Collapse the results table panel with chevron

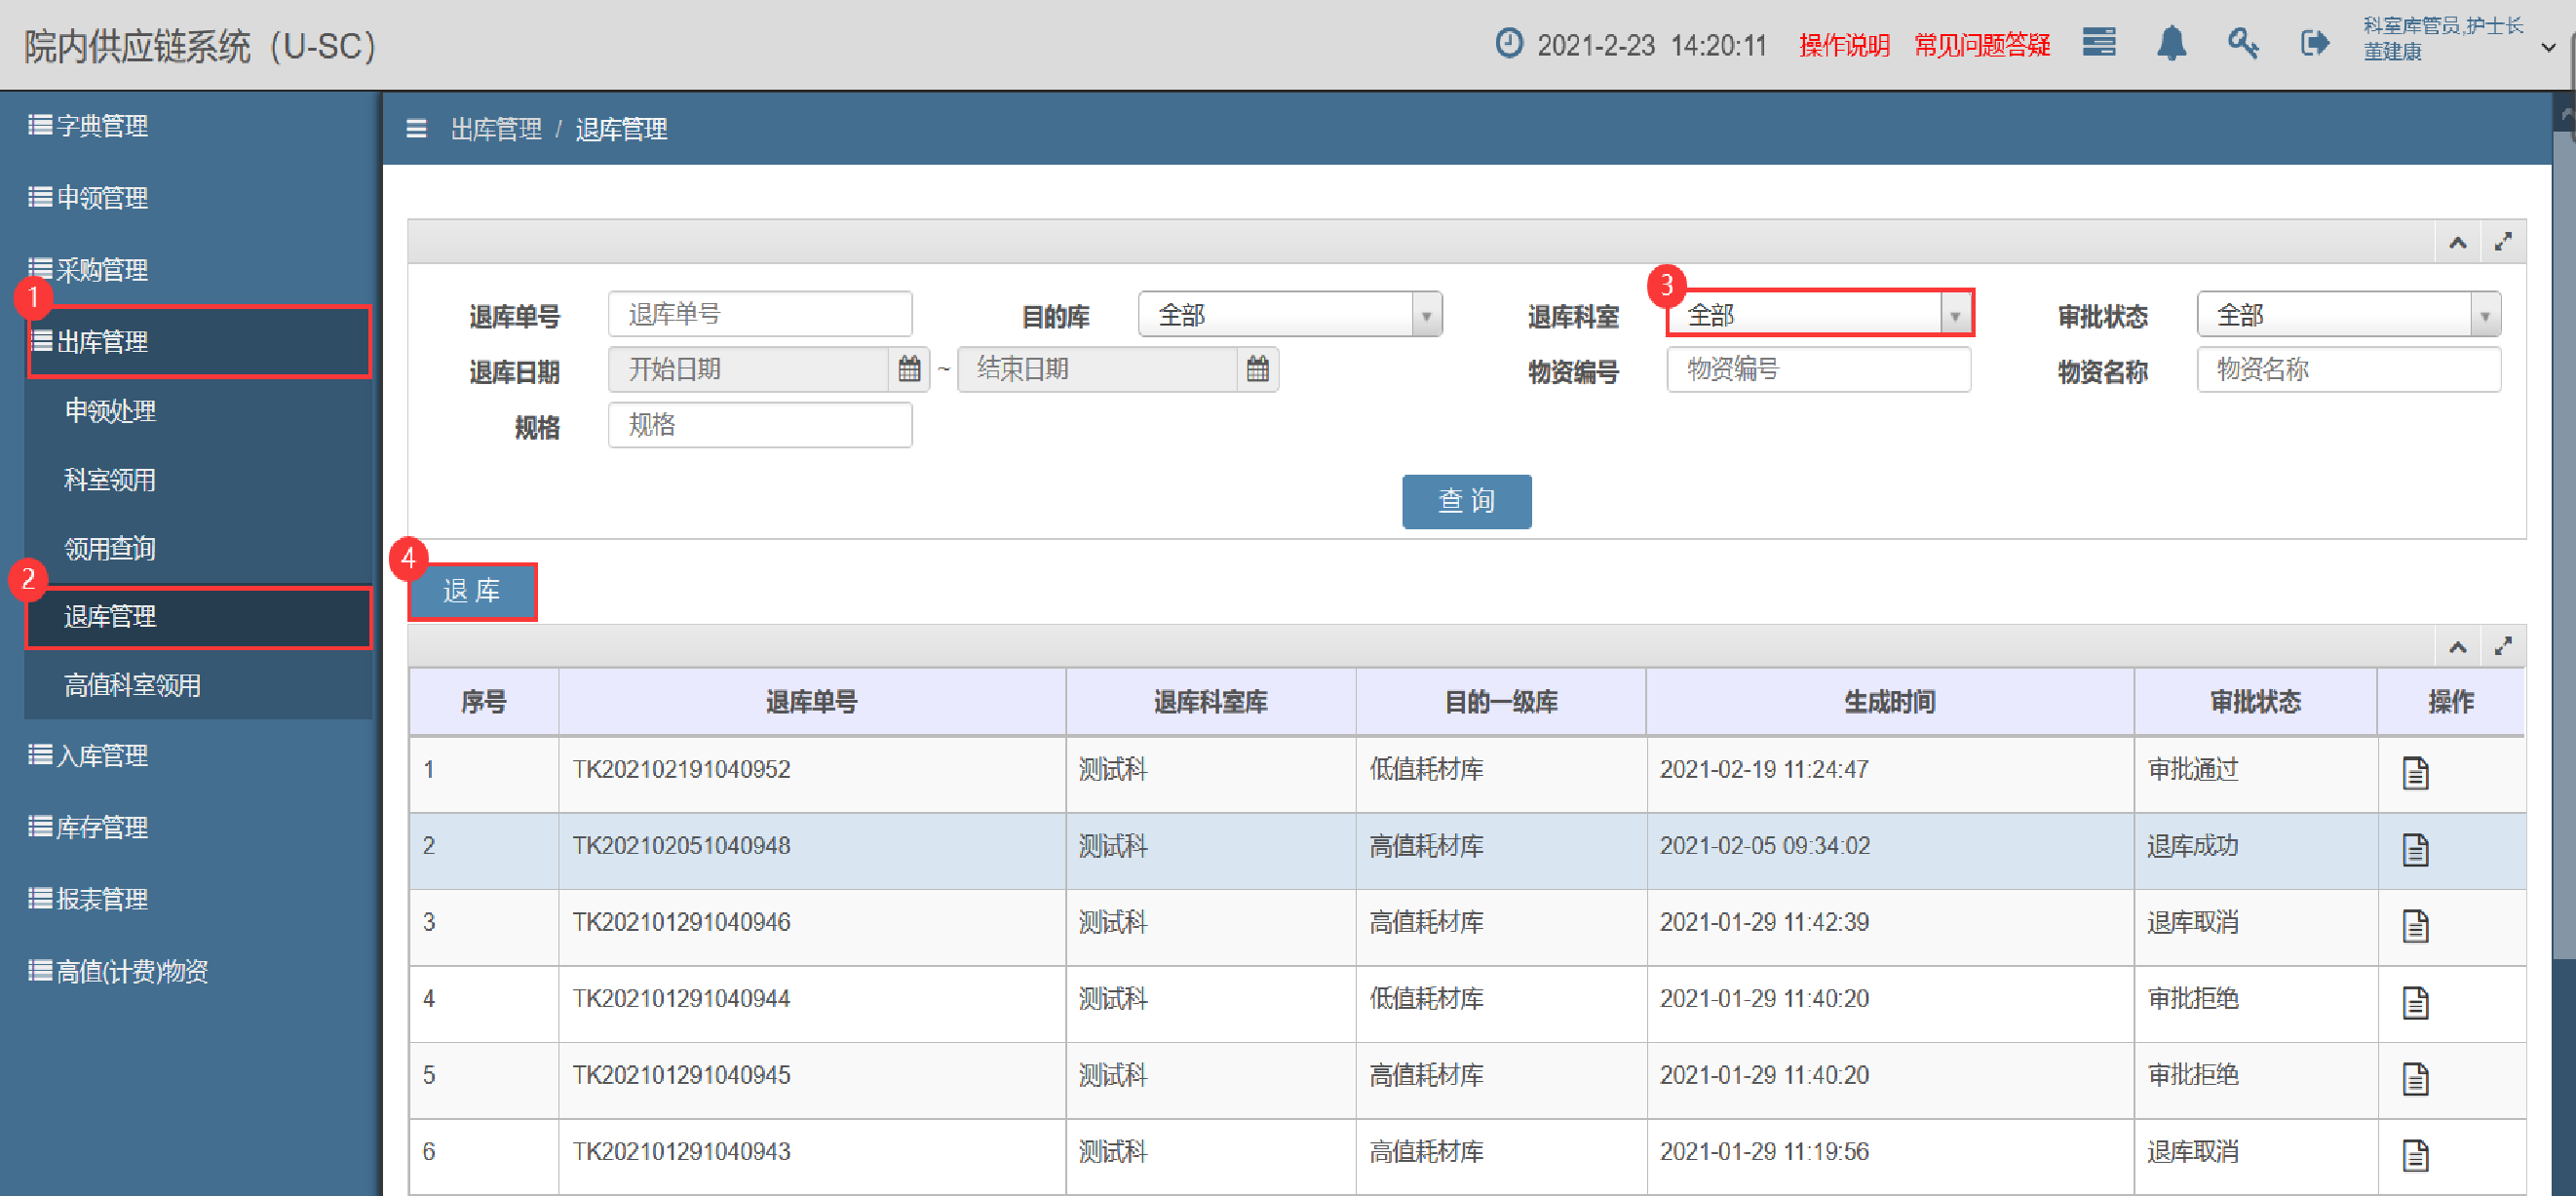tap(2457, 647)
